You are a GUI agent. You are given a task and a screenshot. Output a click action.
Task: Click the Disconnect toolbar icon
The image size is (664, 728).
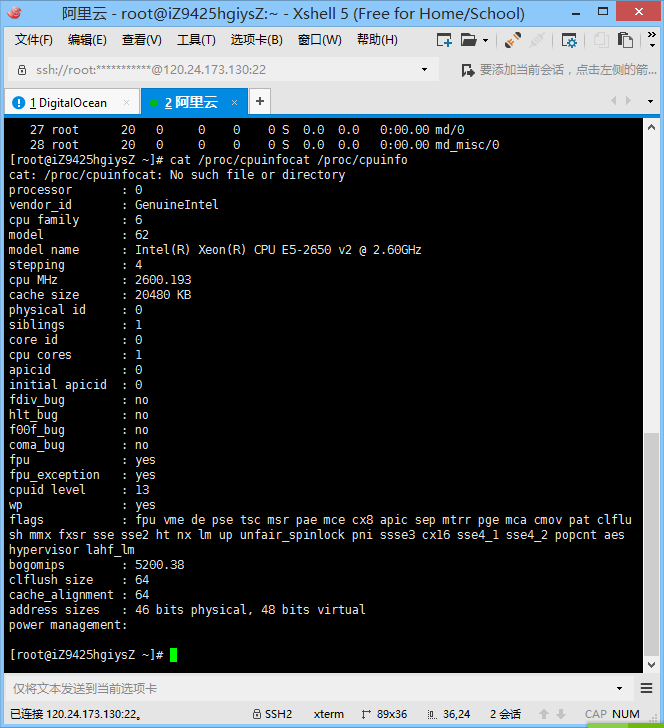[x=536, y=40]
